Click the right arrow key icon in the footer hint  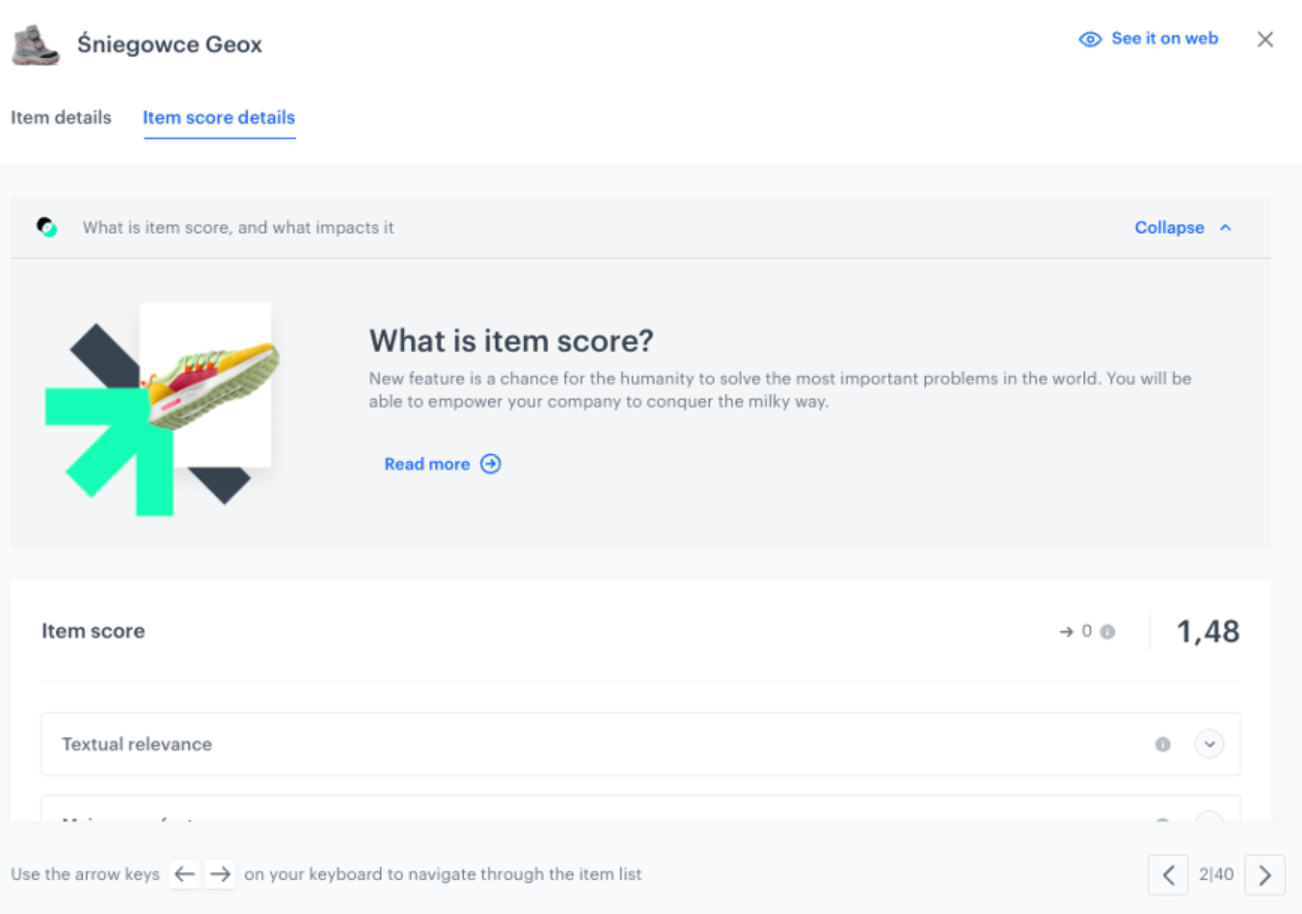pyautogui.click(x=221, y=873)
